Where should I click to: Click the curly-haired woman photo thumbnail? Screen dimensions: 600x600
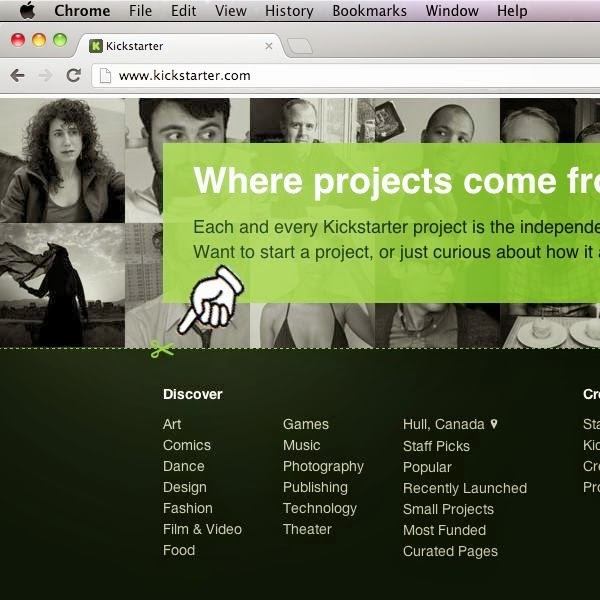62,160
